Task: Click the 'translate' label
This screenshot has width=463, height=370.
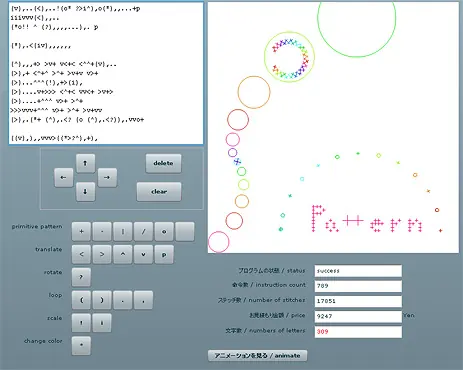Action: pos(49,249)
